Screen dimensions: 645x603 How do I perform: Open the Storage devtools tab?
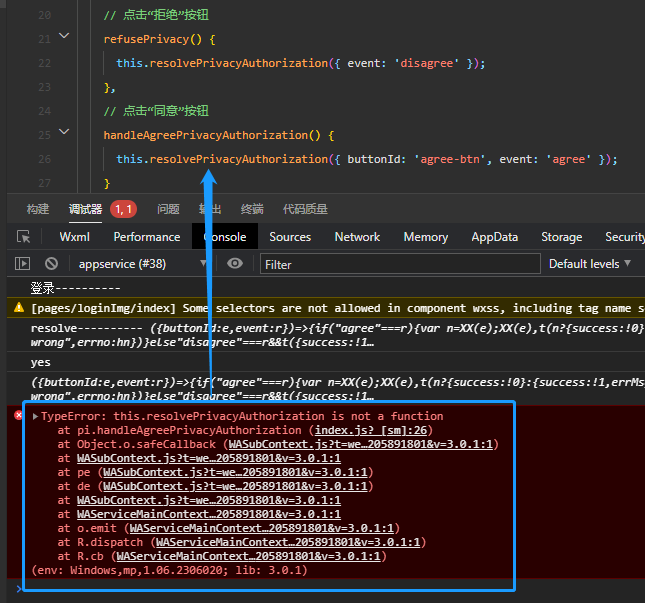(561, 237)
